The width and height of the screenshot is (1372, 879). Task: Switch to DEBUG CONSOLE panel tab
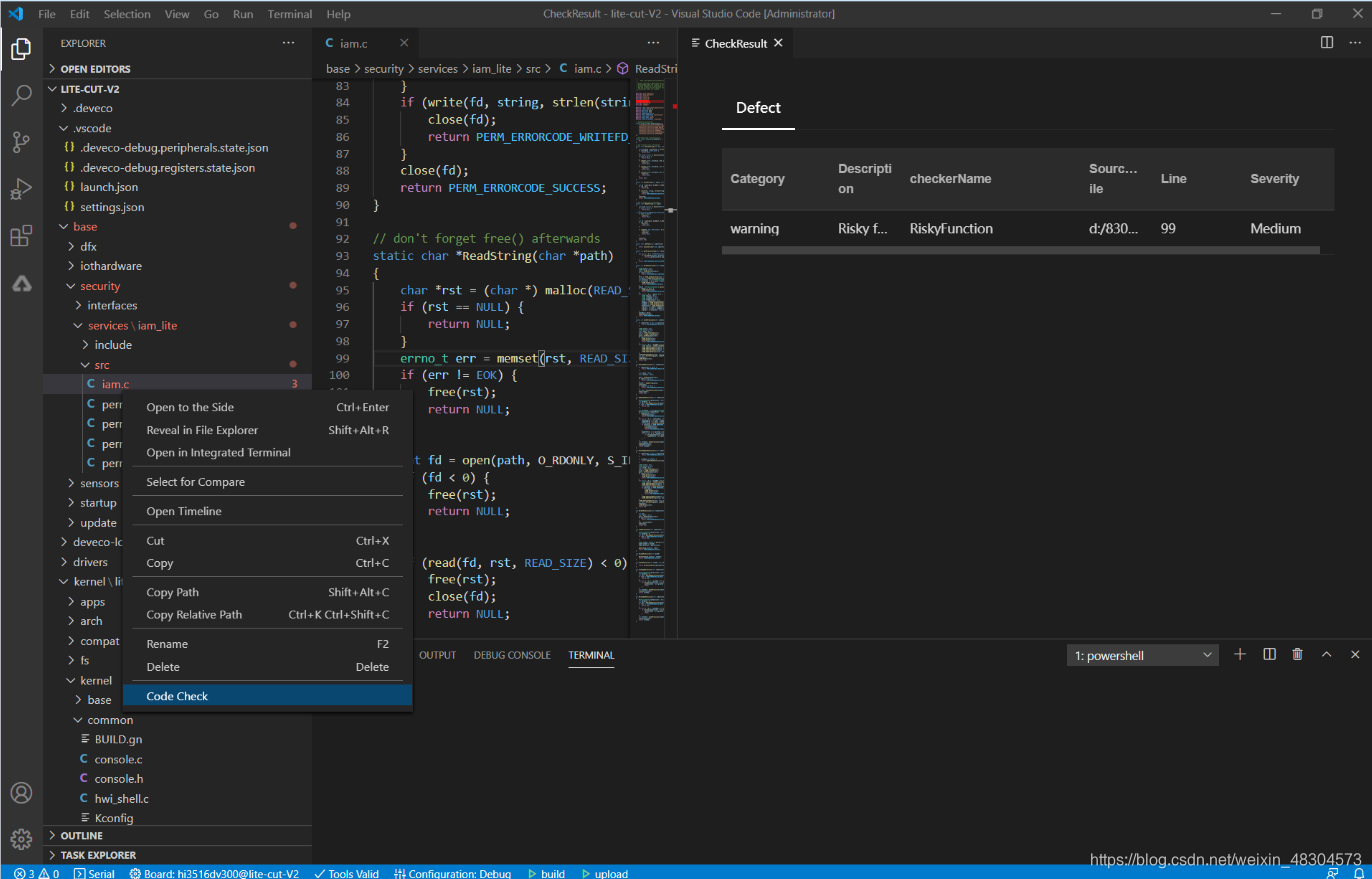coord(512,655)
